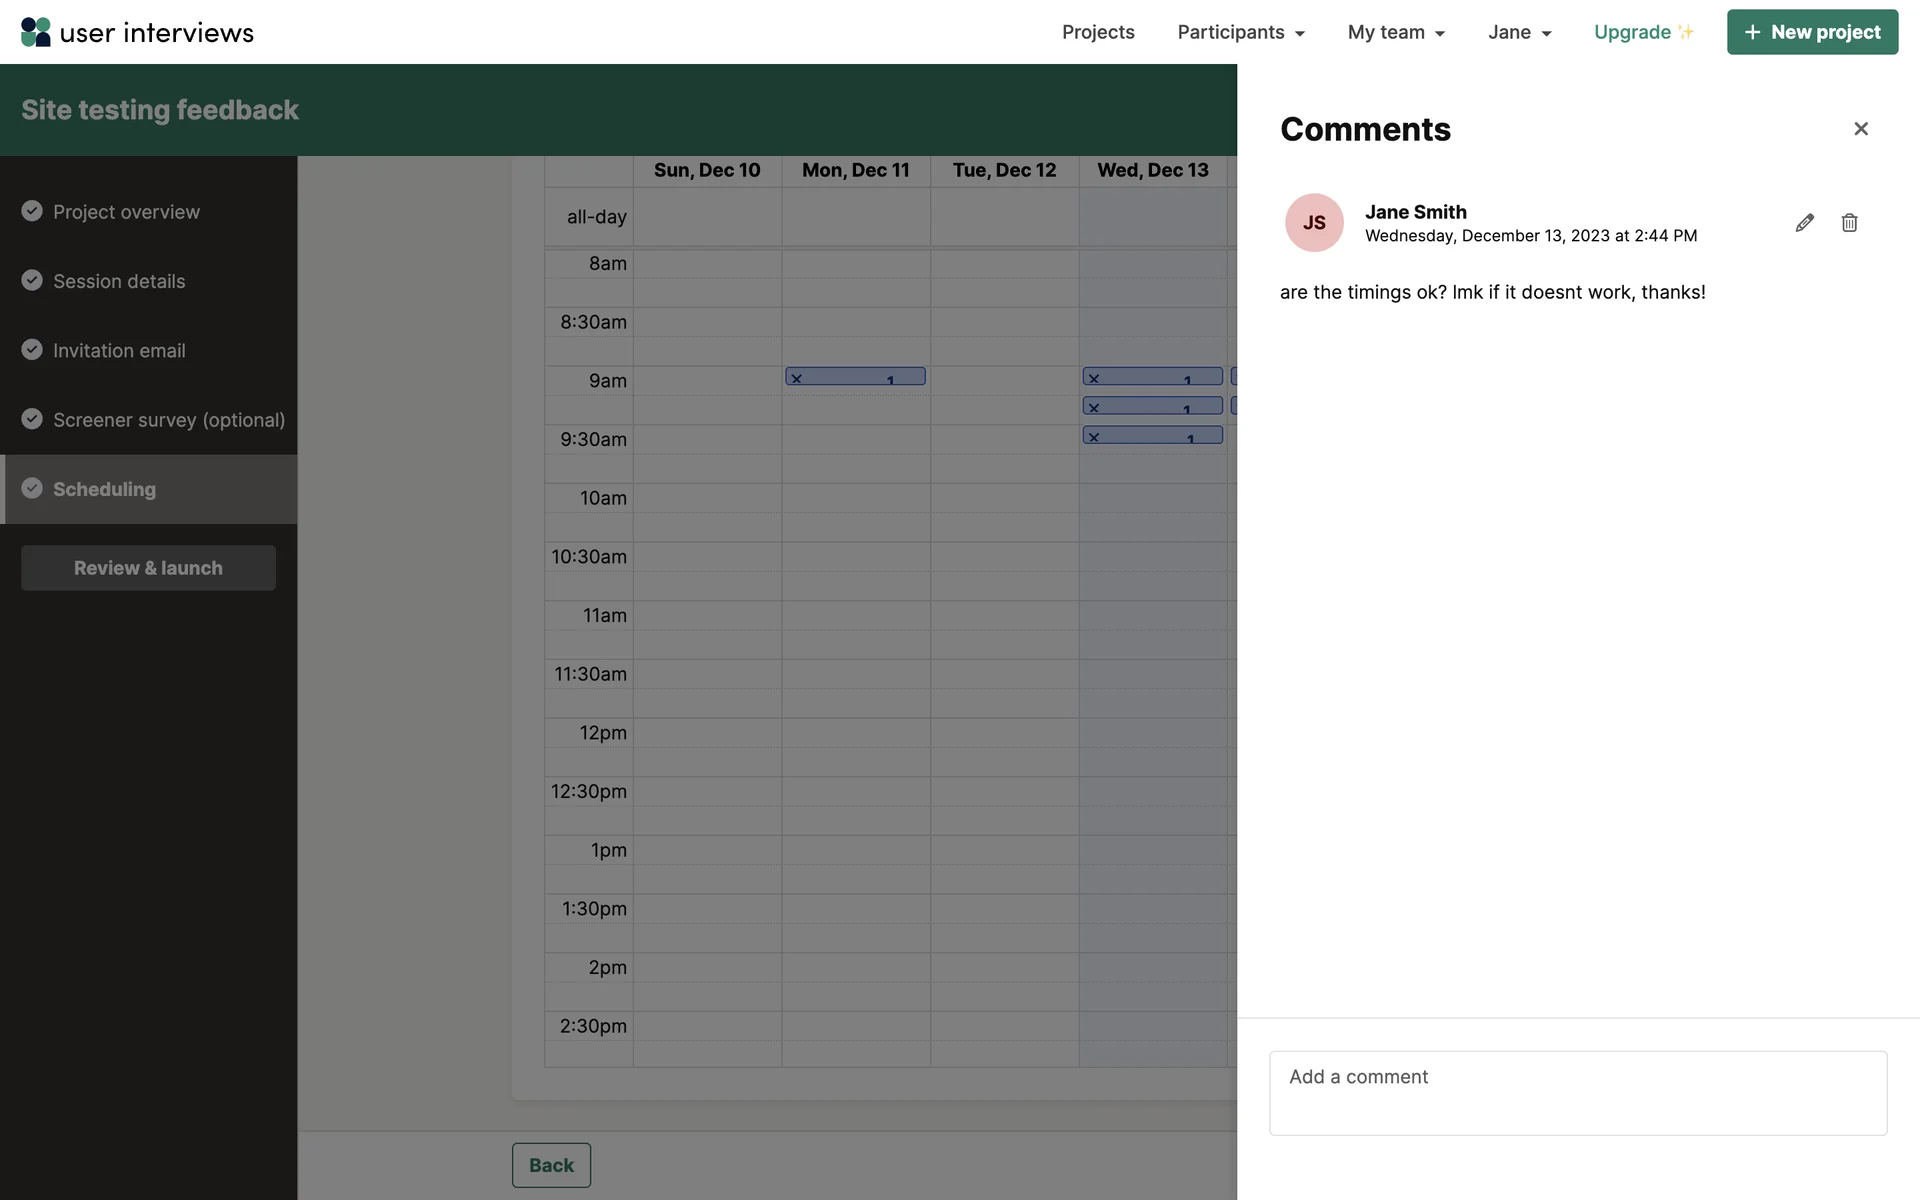Click the Add a comment field
The height and width of the screenshot is (1200, 1920).
1577,1092
